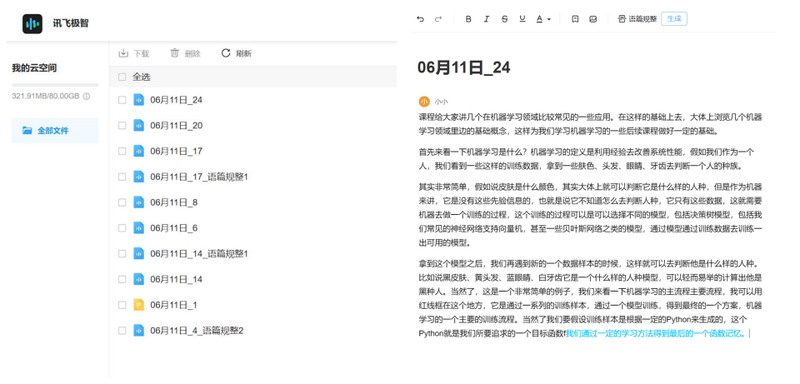Screen dimensions: 800x384
Task: Open the font color dropdown arrow
Action: pyautogui.click(x=549, y=19)
